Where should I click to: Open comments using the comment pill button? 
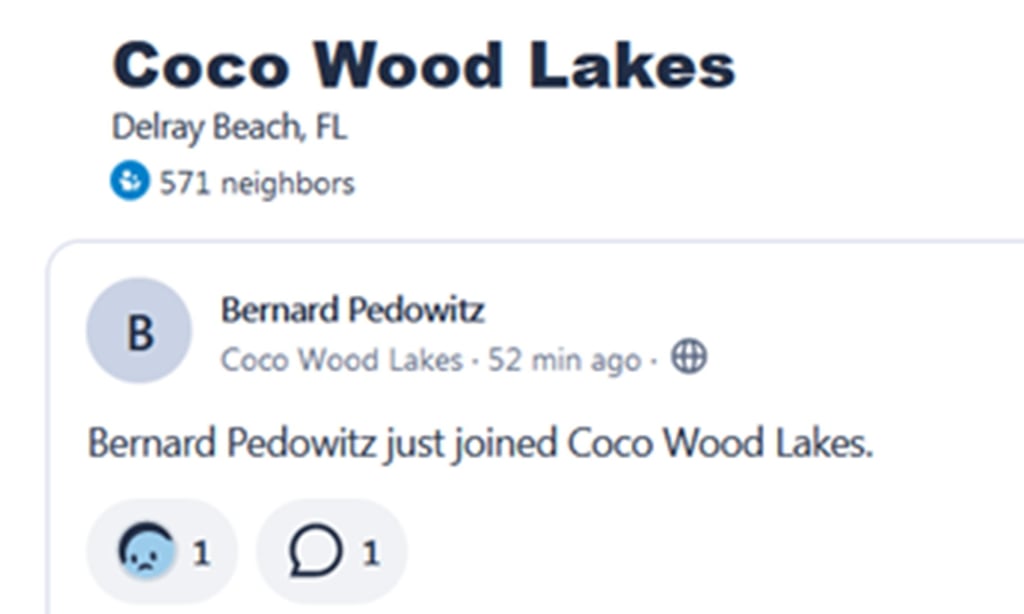pyautogui.click(x=332, y=551)
